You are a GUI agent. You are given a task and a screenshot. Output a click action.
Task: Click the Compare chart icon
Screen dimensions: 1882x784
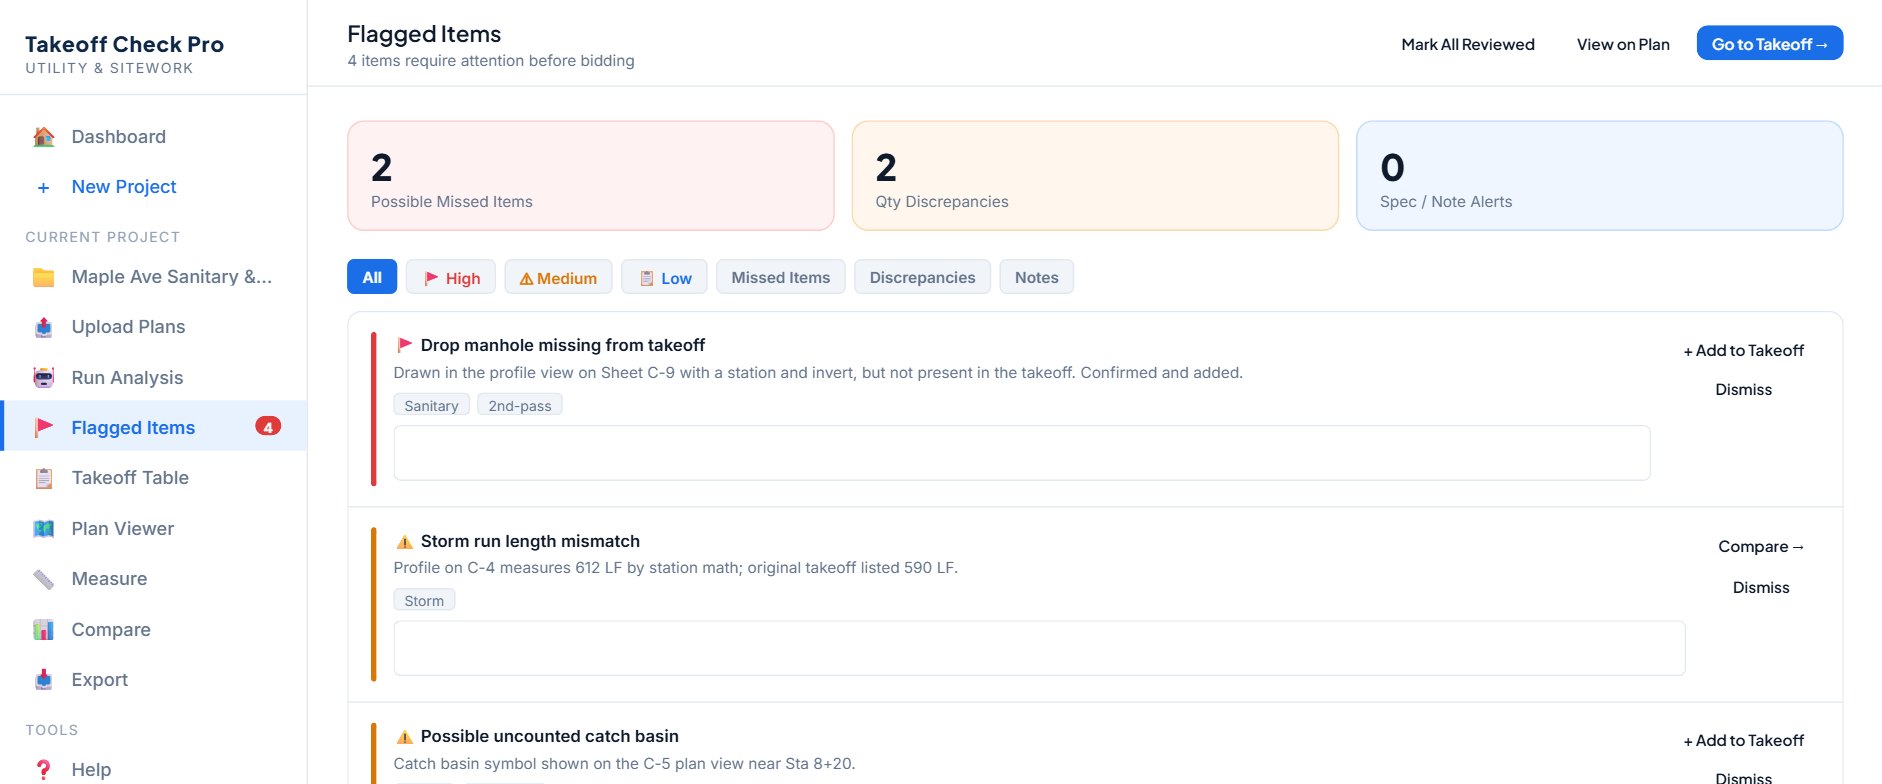[x=43, y=630]
